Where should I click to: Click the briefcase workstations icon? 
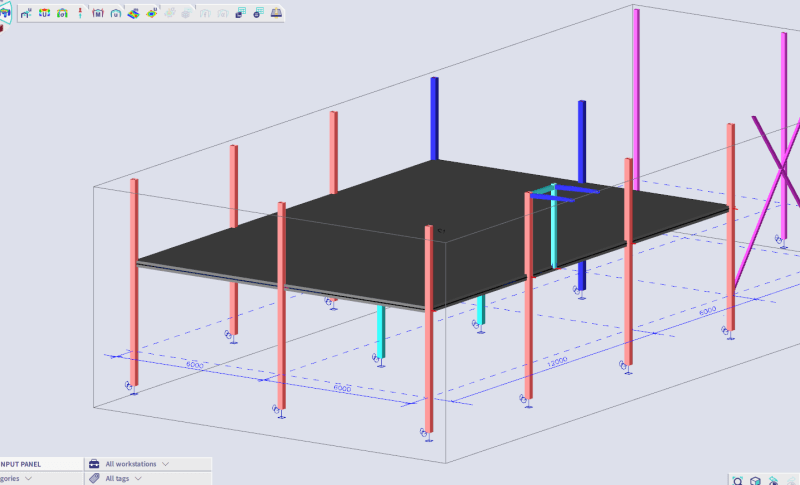(94, 464)
